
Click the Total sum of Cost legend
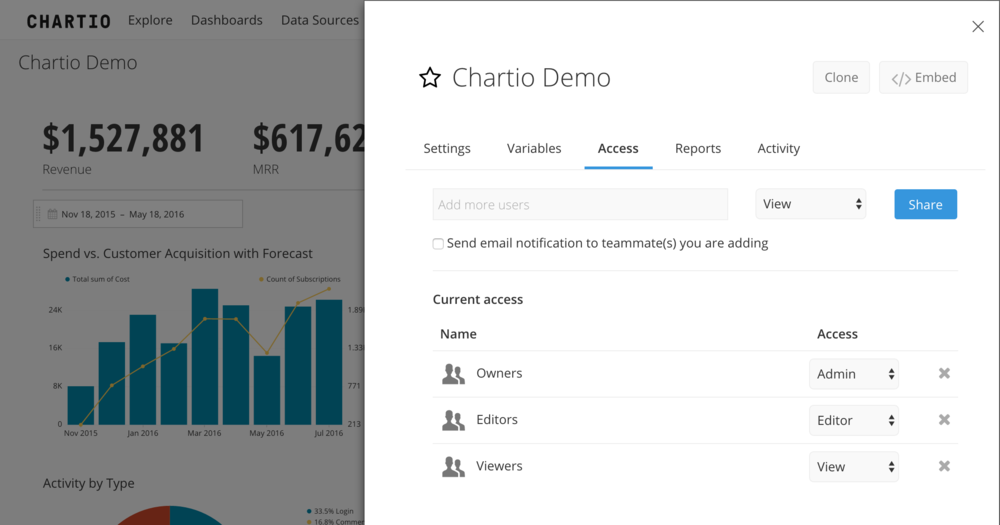[x=98, y=279]
